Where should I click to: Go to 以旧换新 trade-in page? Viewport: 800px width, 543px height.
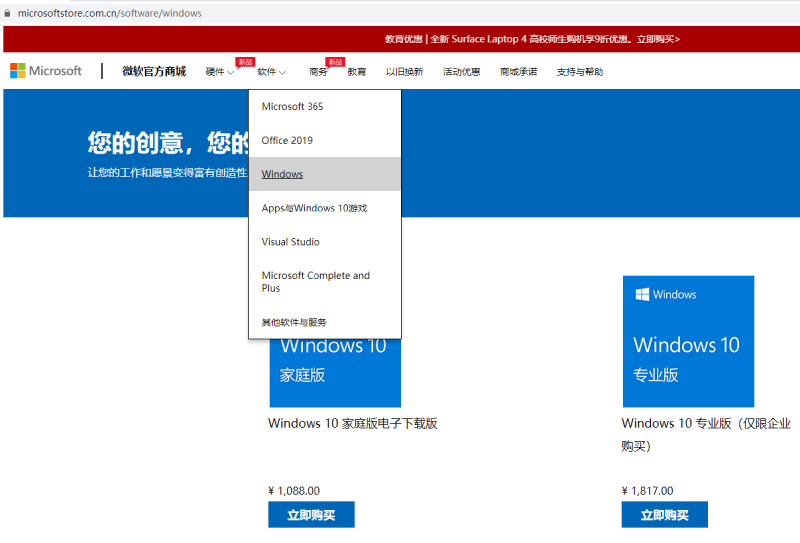pos(404,72)
